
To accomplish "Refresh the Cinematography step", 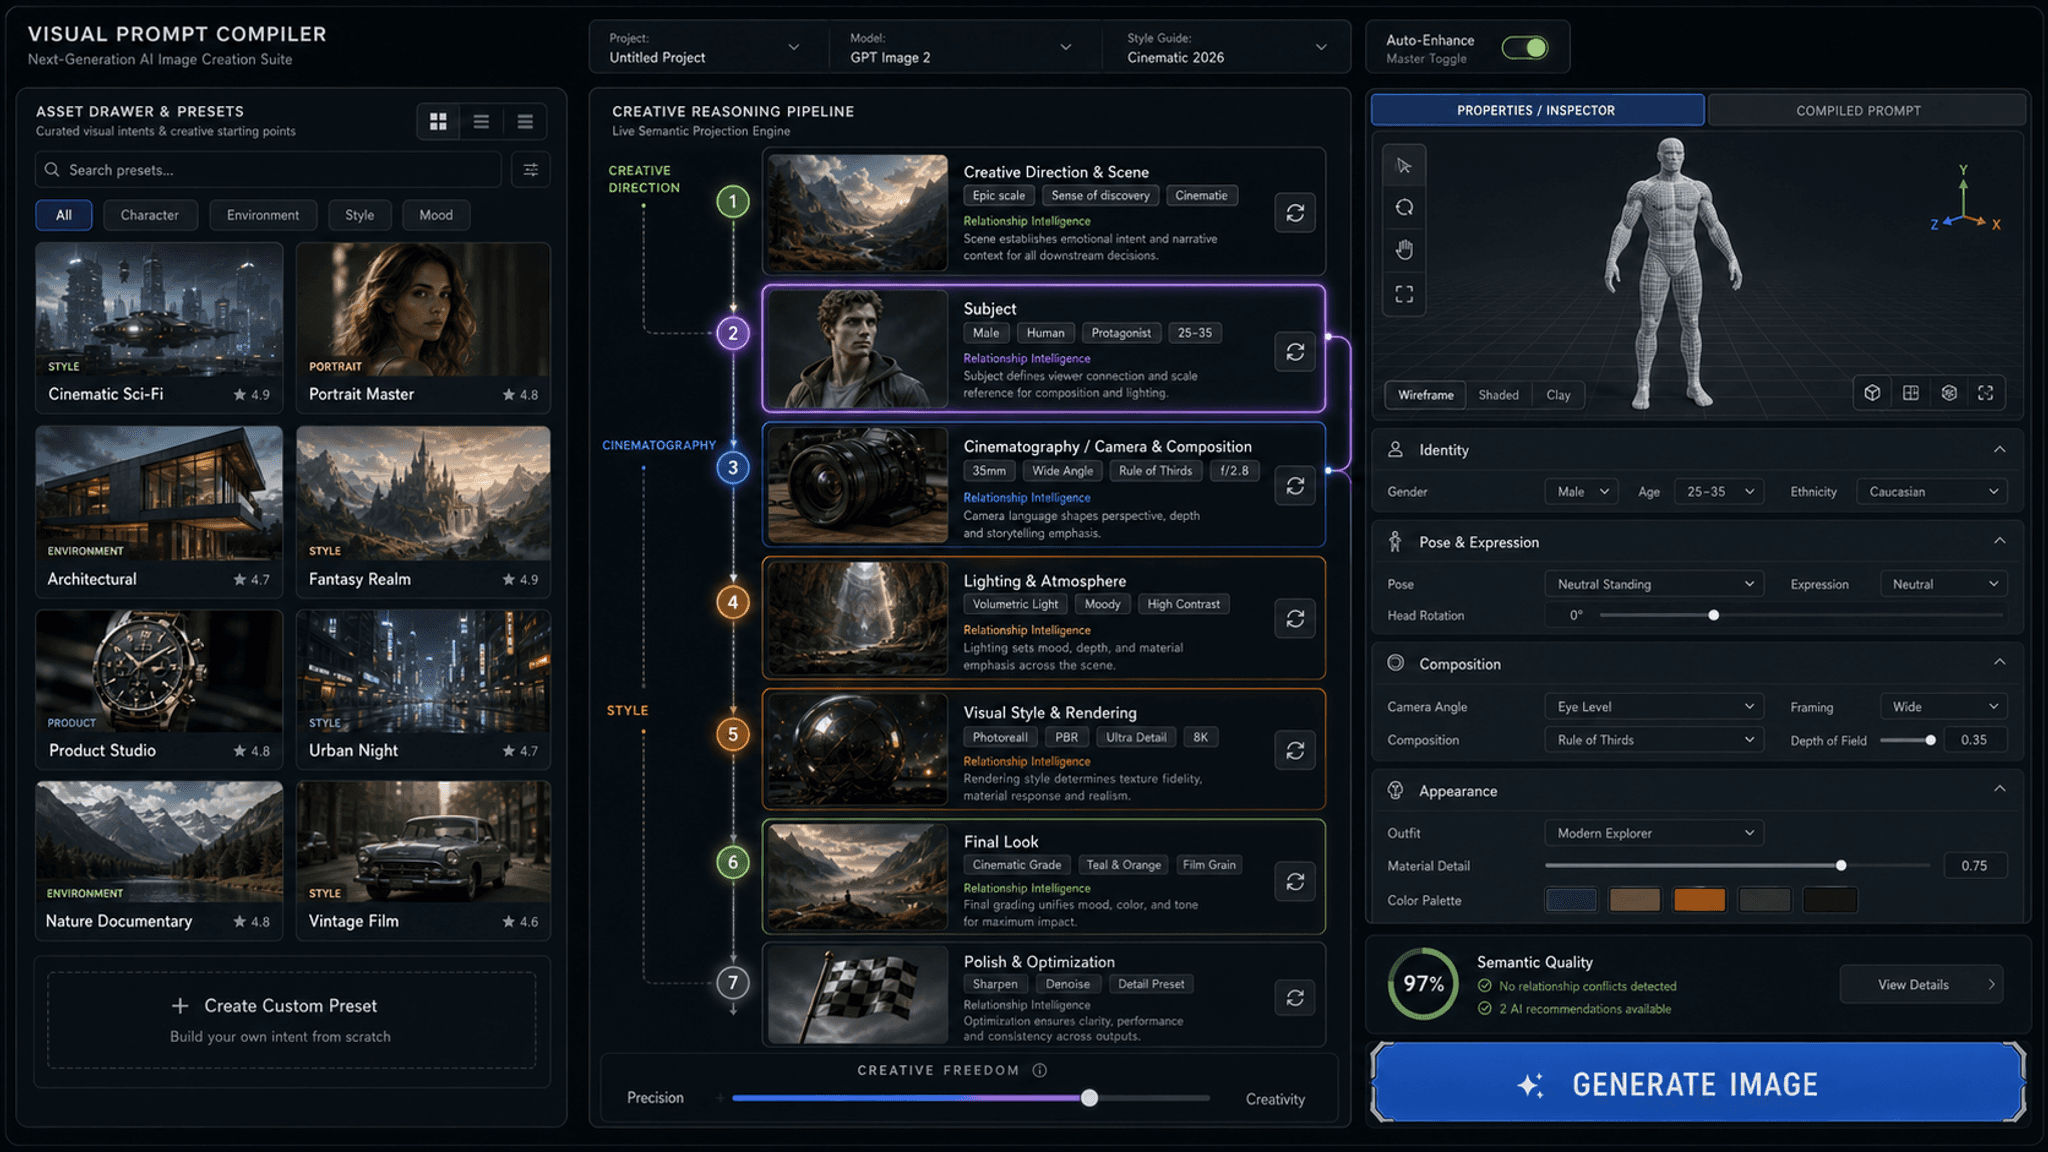I will tap(1295, 486).
